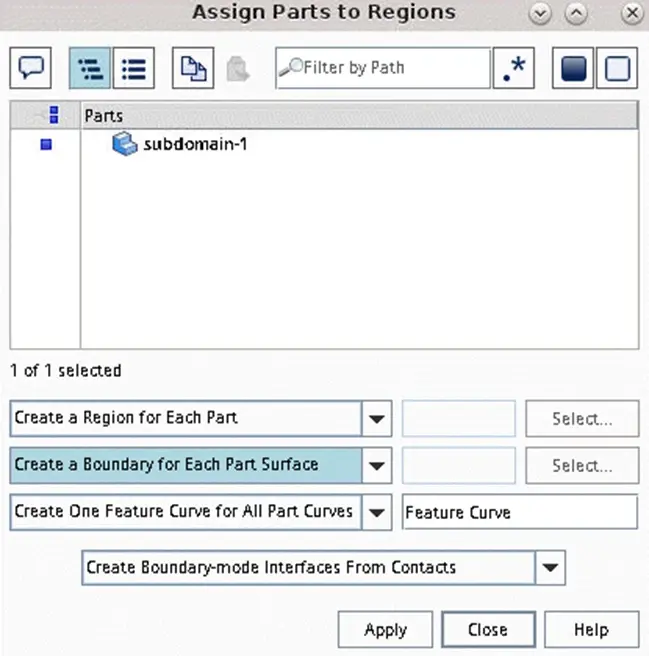Viewport: 649px width, 656px height.
Task: Click the Feature Curve name text field
Action: tap(520, 512)
